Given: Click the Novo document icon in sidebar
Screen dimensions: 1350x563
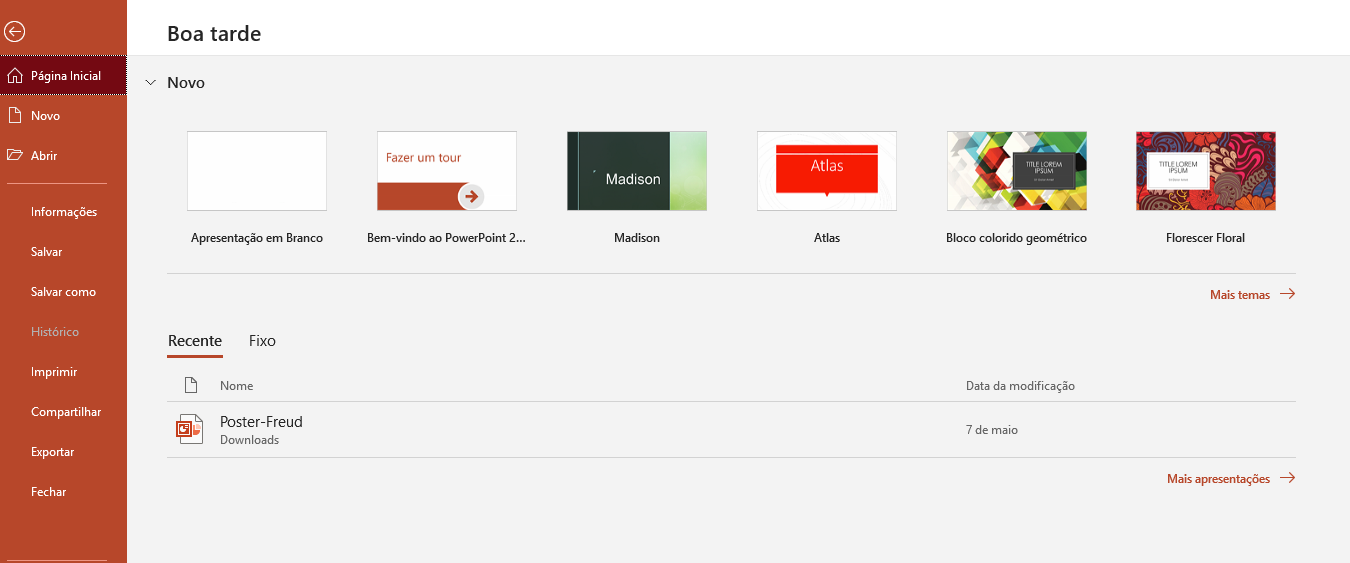Looking at the screenshot, I should [x=14, y=116].
